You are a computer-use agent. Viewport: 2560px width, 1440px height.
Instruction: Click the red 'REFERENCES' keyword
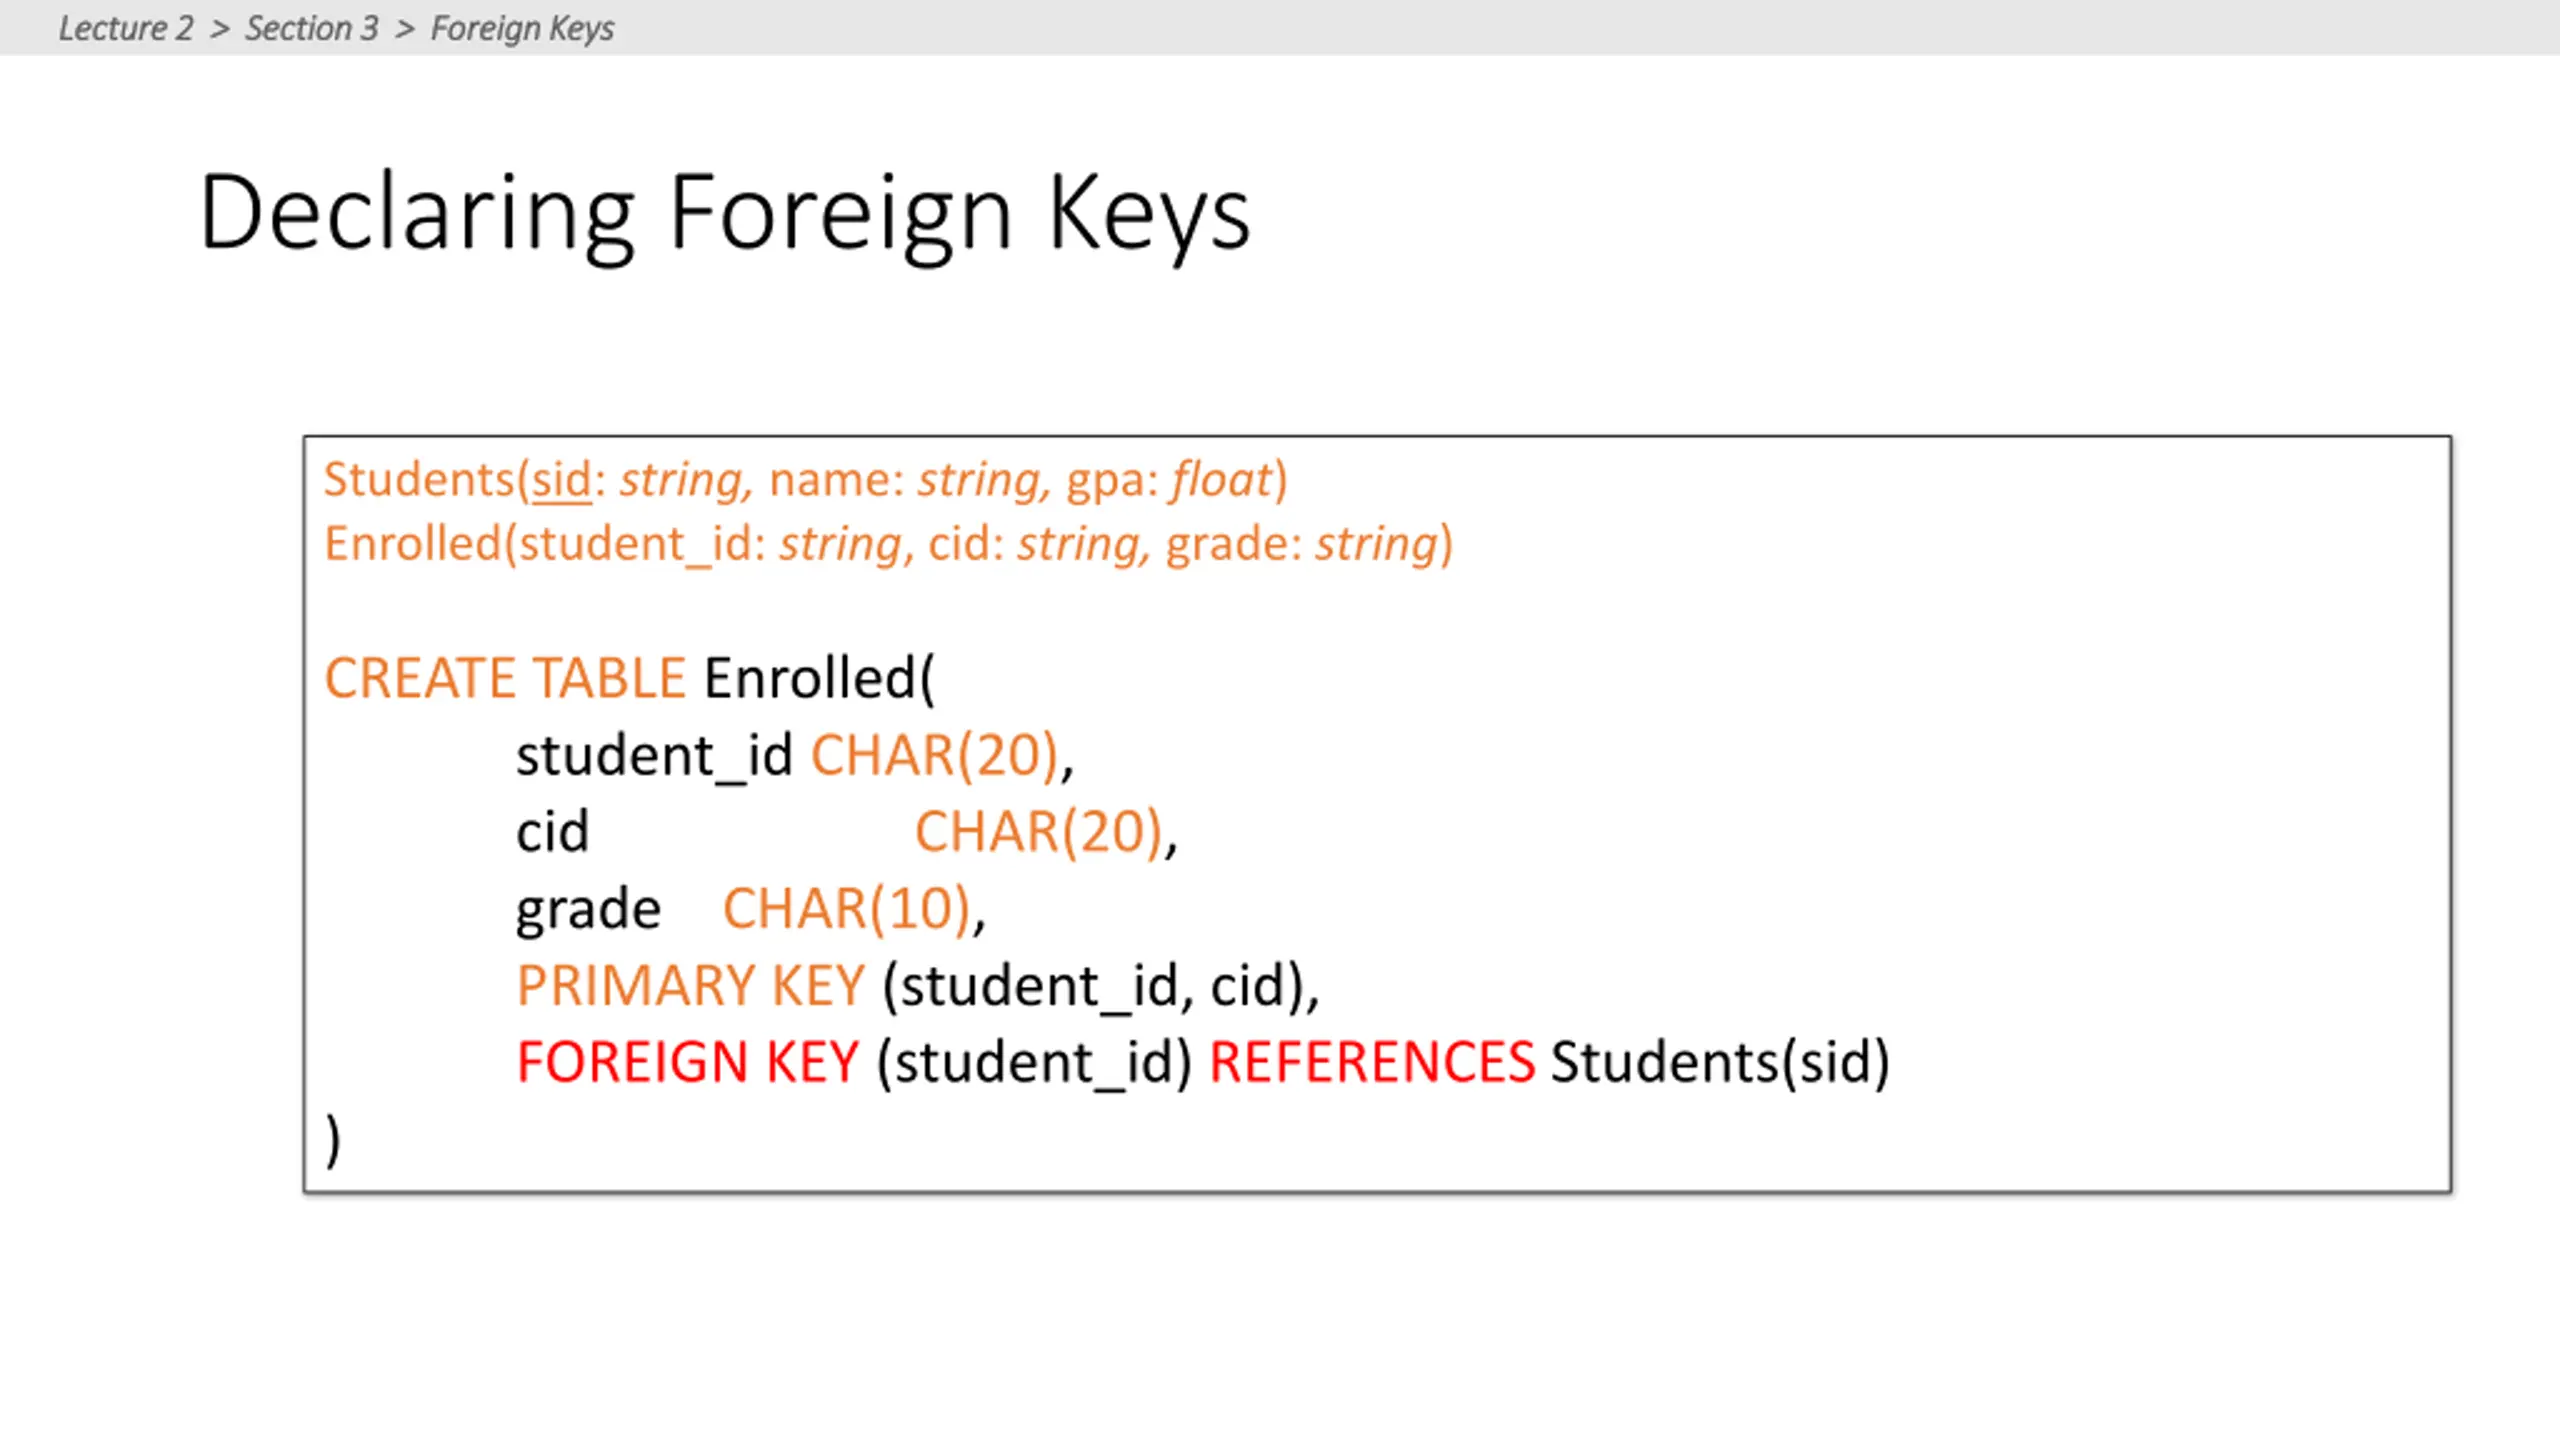click(x=1372, y=1062)
